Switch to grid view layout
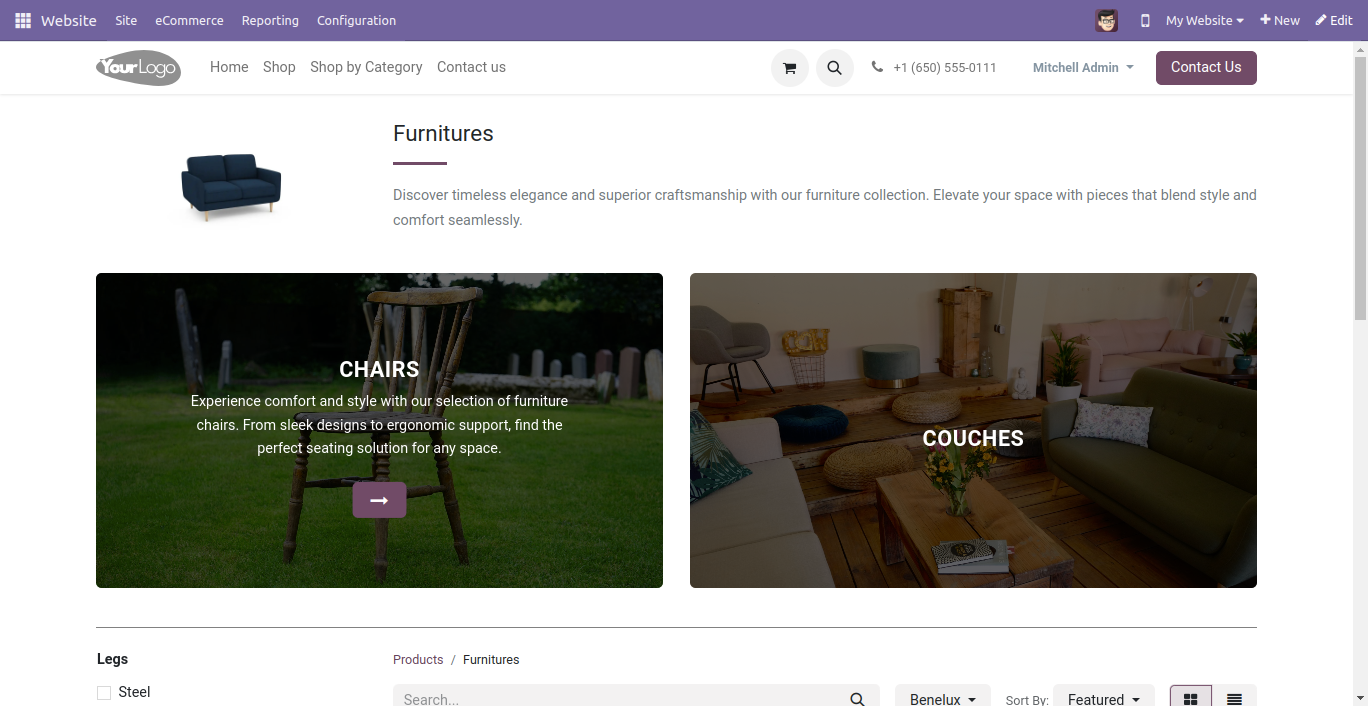Screen dimensions: 1368x706 1191,699
